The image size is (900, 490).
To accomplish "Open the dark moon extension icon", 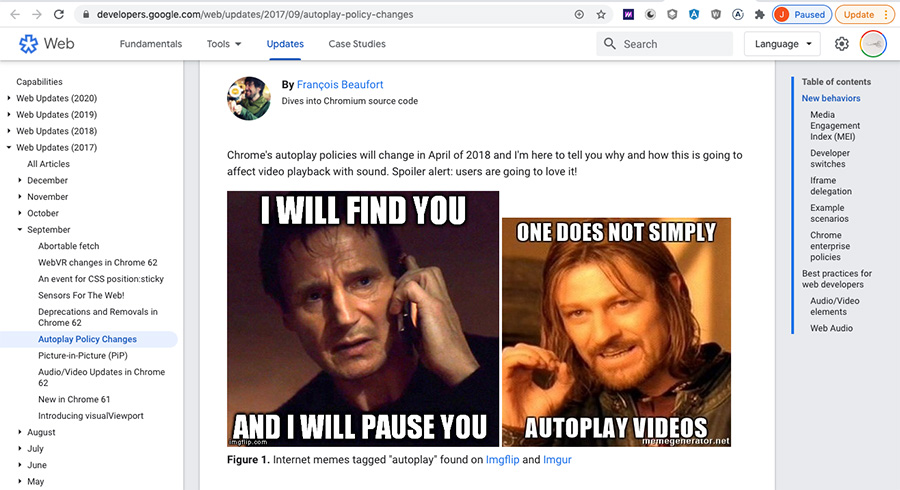I will [x=650, y=14].
